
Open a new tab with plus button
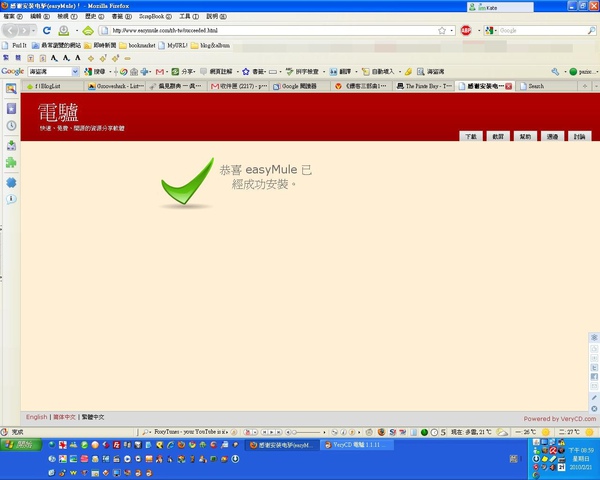tap(585, 86)
